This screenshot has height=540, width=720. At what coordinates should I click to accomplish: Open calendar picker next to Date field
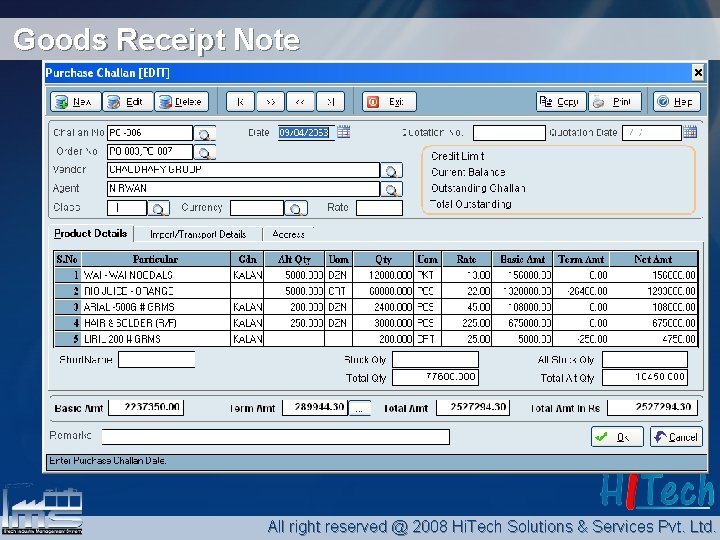(343, 132)
